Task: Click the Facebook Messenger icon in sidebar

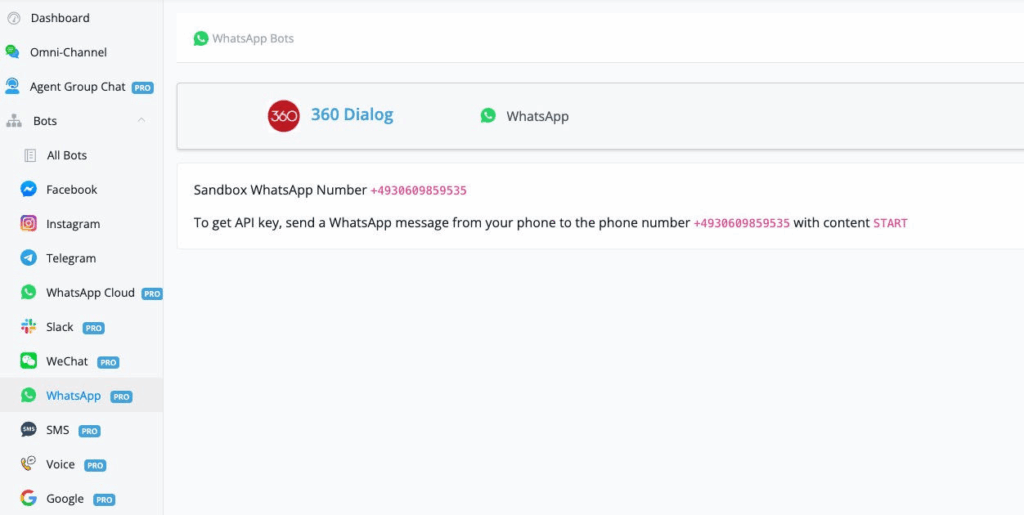Action: (29, 190)
